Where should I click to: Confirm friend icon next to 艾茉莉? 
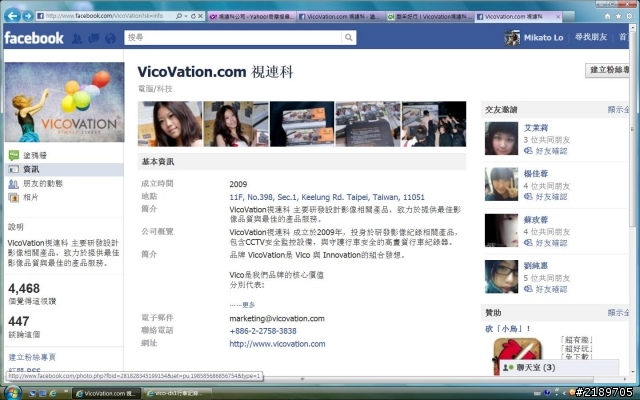coord(528,151)
